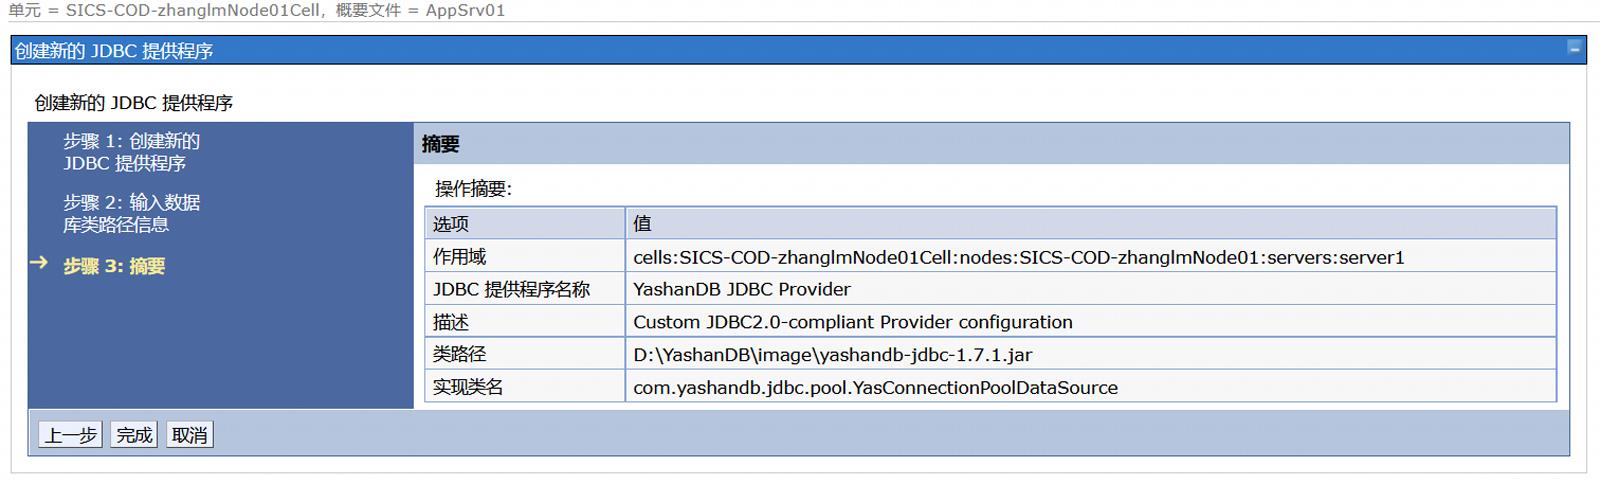The height and width of the screenshot is (484, 1600).
Task: Select 步骤 2: 输入数据库类路径信息
Action: pos(131,213)
